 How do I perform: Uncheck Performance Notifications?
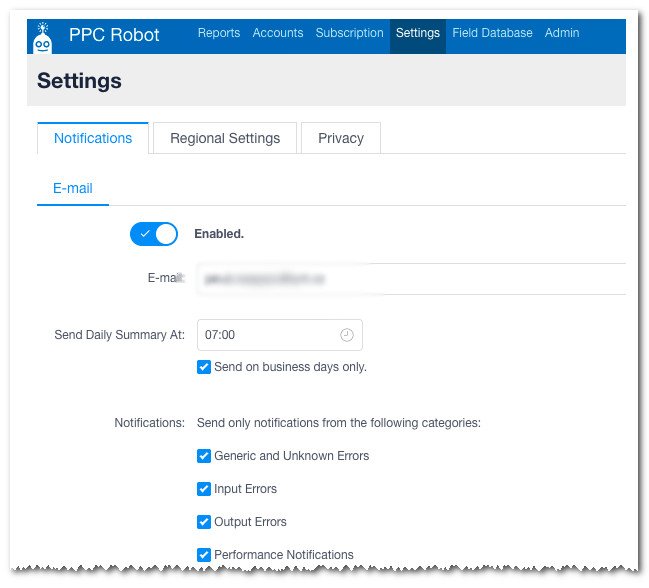pos(204,555)
